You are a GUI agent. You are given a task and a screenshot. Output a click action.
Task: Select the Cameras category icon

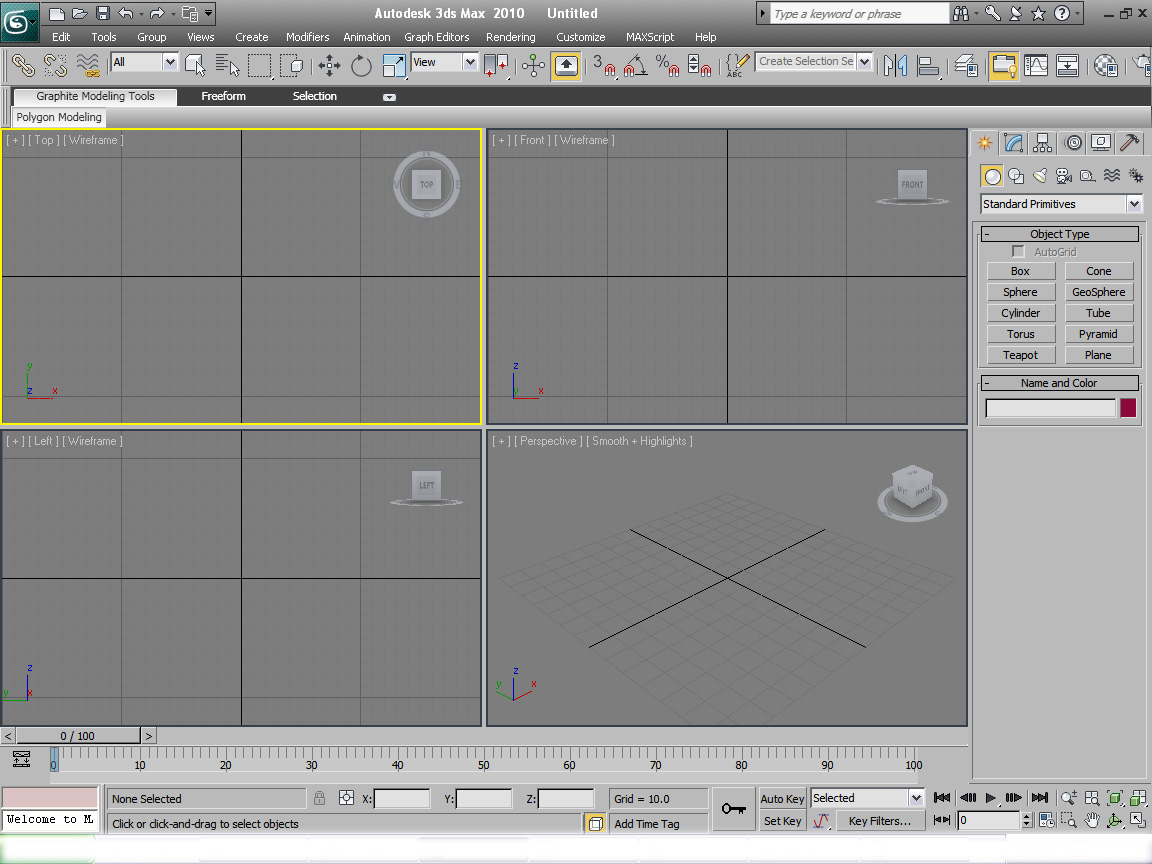[1063, 176]
